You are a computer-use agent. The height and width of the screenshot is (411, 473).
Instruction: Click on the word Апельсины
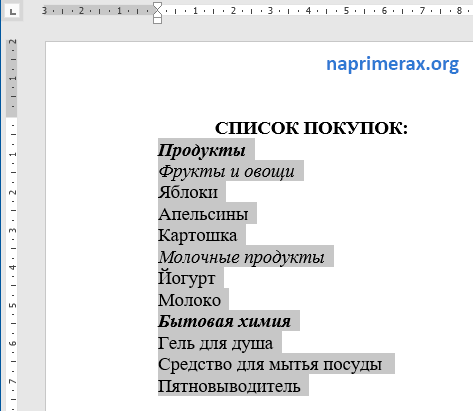click(203, 214)
